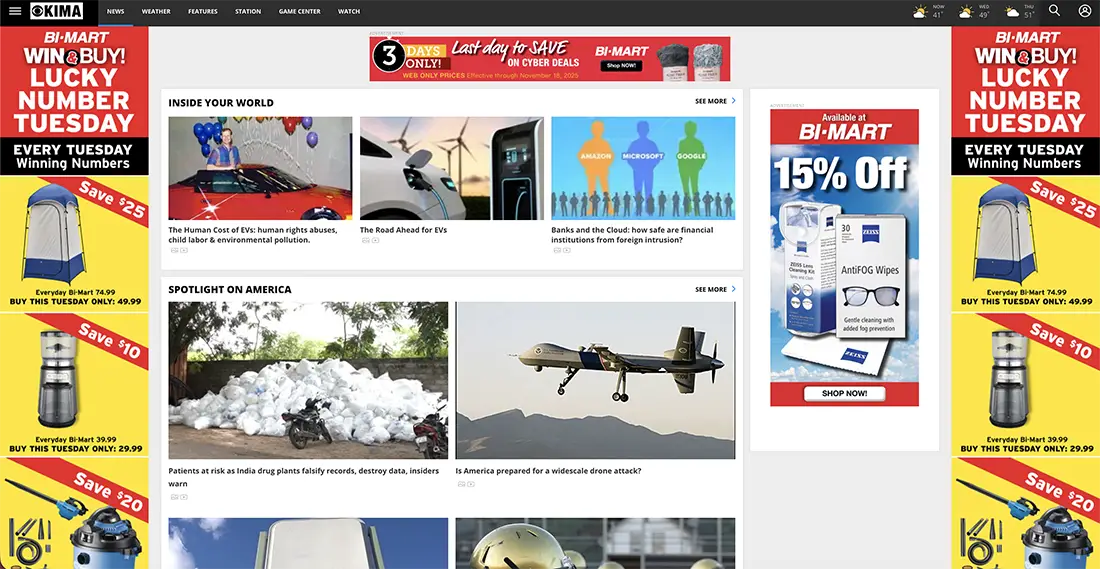Open India drug plants falsify records headline

pyautogui.click(x=304, y=477)
